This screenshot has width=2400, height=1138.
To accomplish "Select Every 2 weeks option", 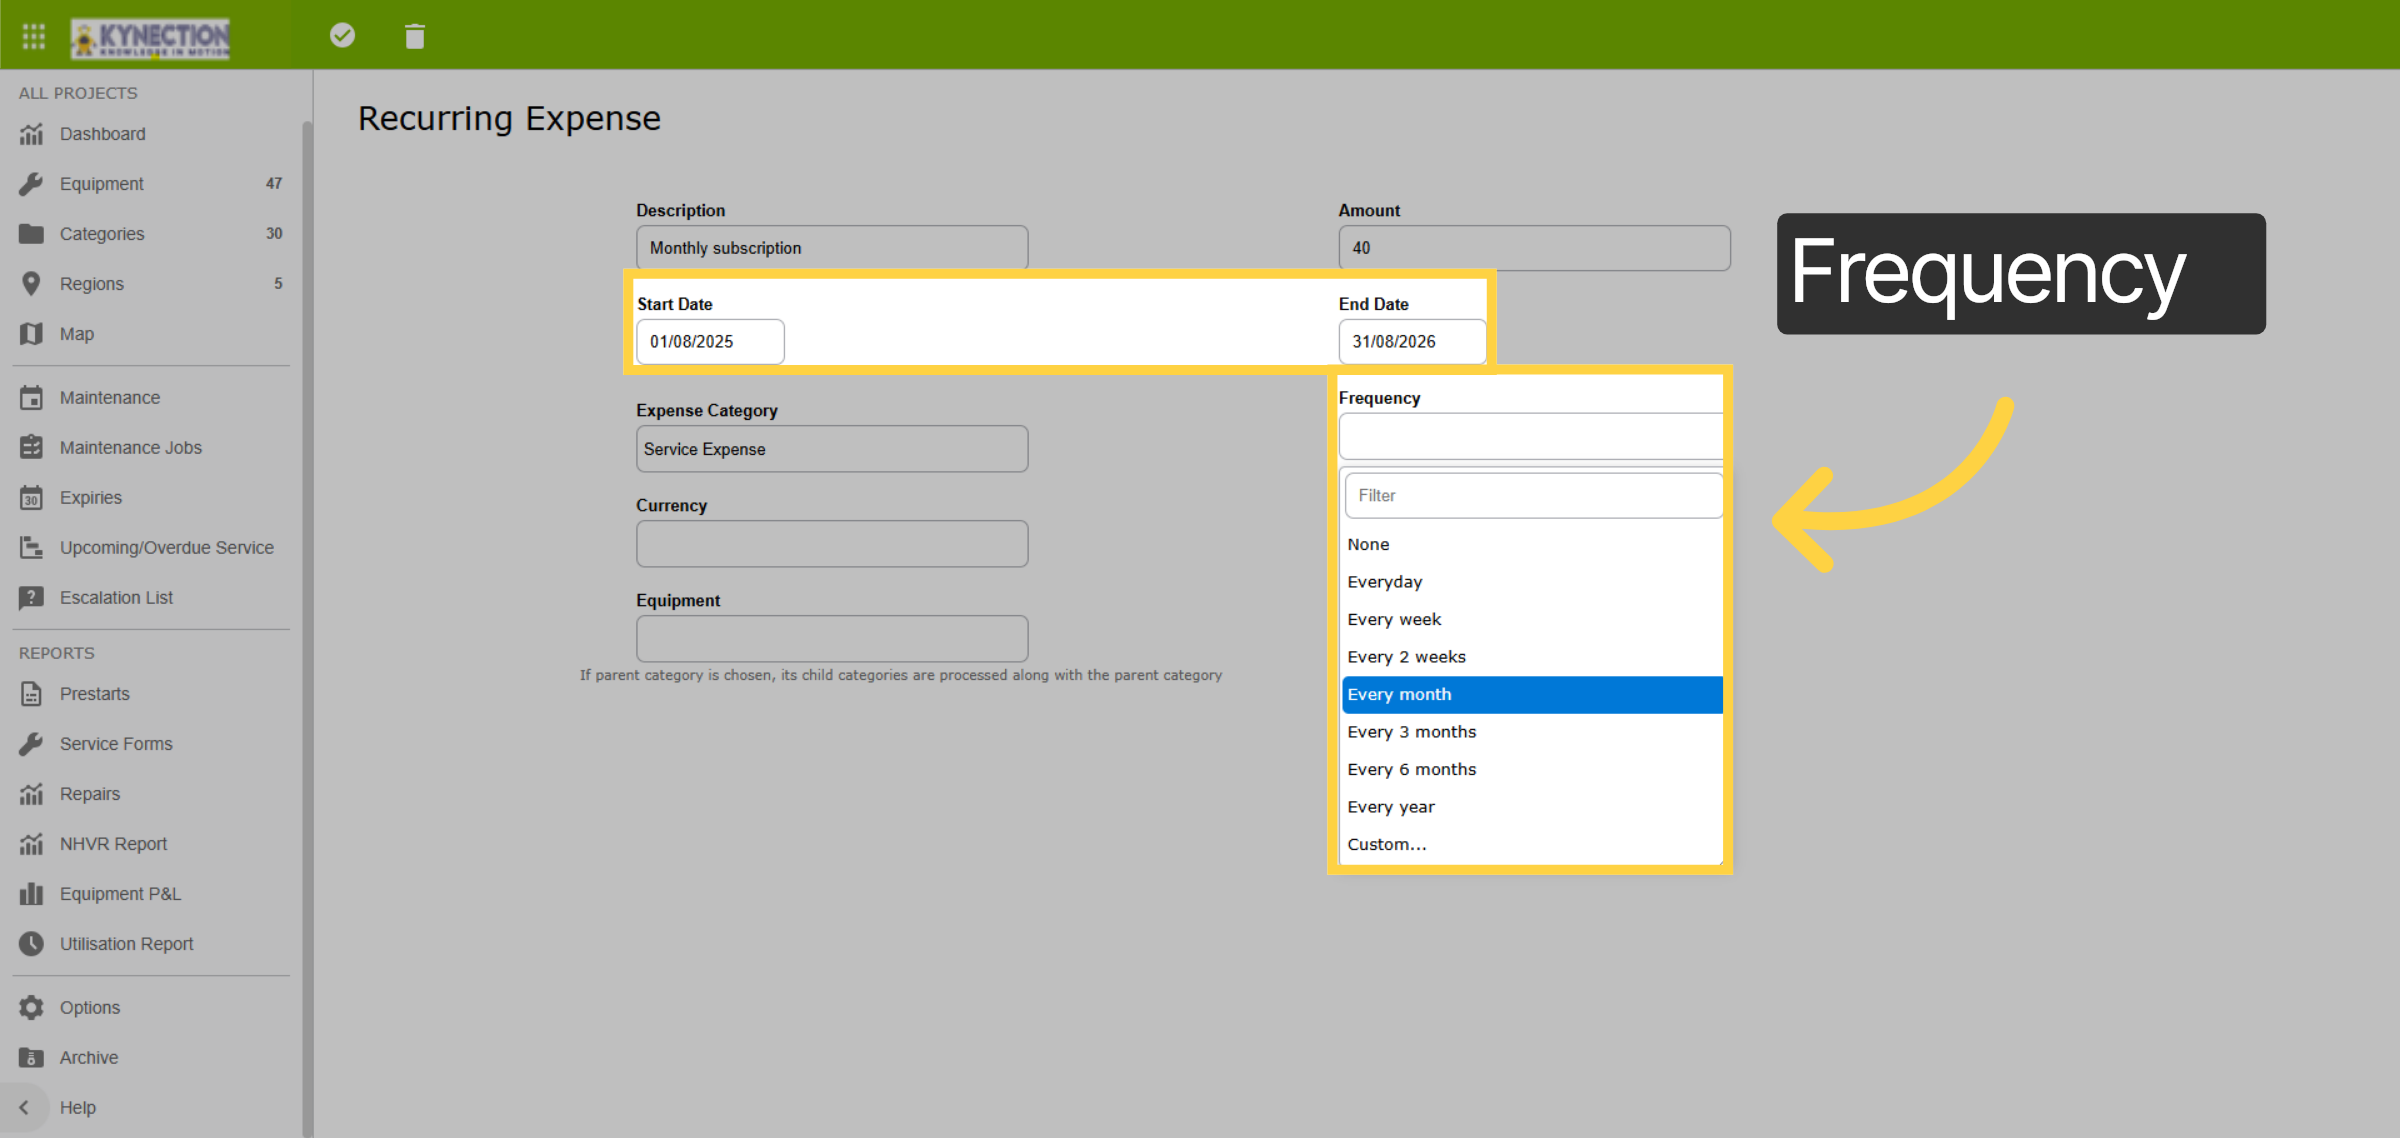I will point(1532,657).
